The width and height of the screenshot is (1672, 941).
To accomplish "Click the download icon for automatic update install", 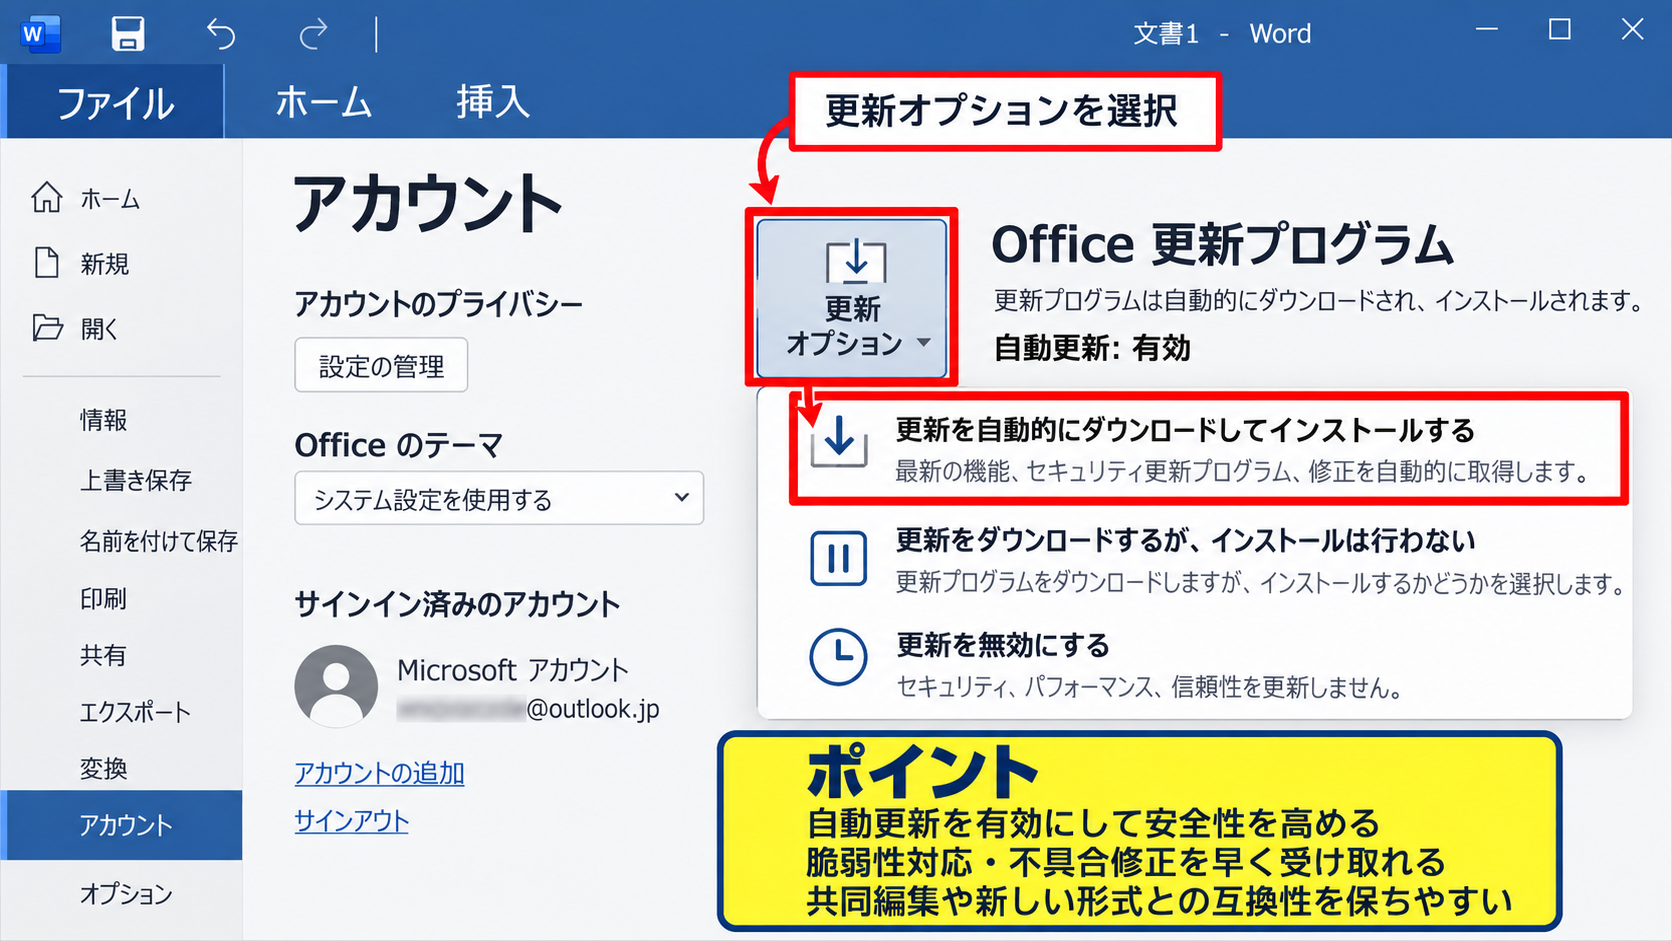I will (x=838, y=441).
